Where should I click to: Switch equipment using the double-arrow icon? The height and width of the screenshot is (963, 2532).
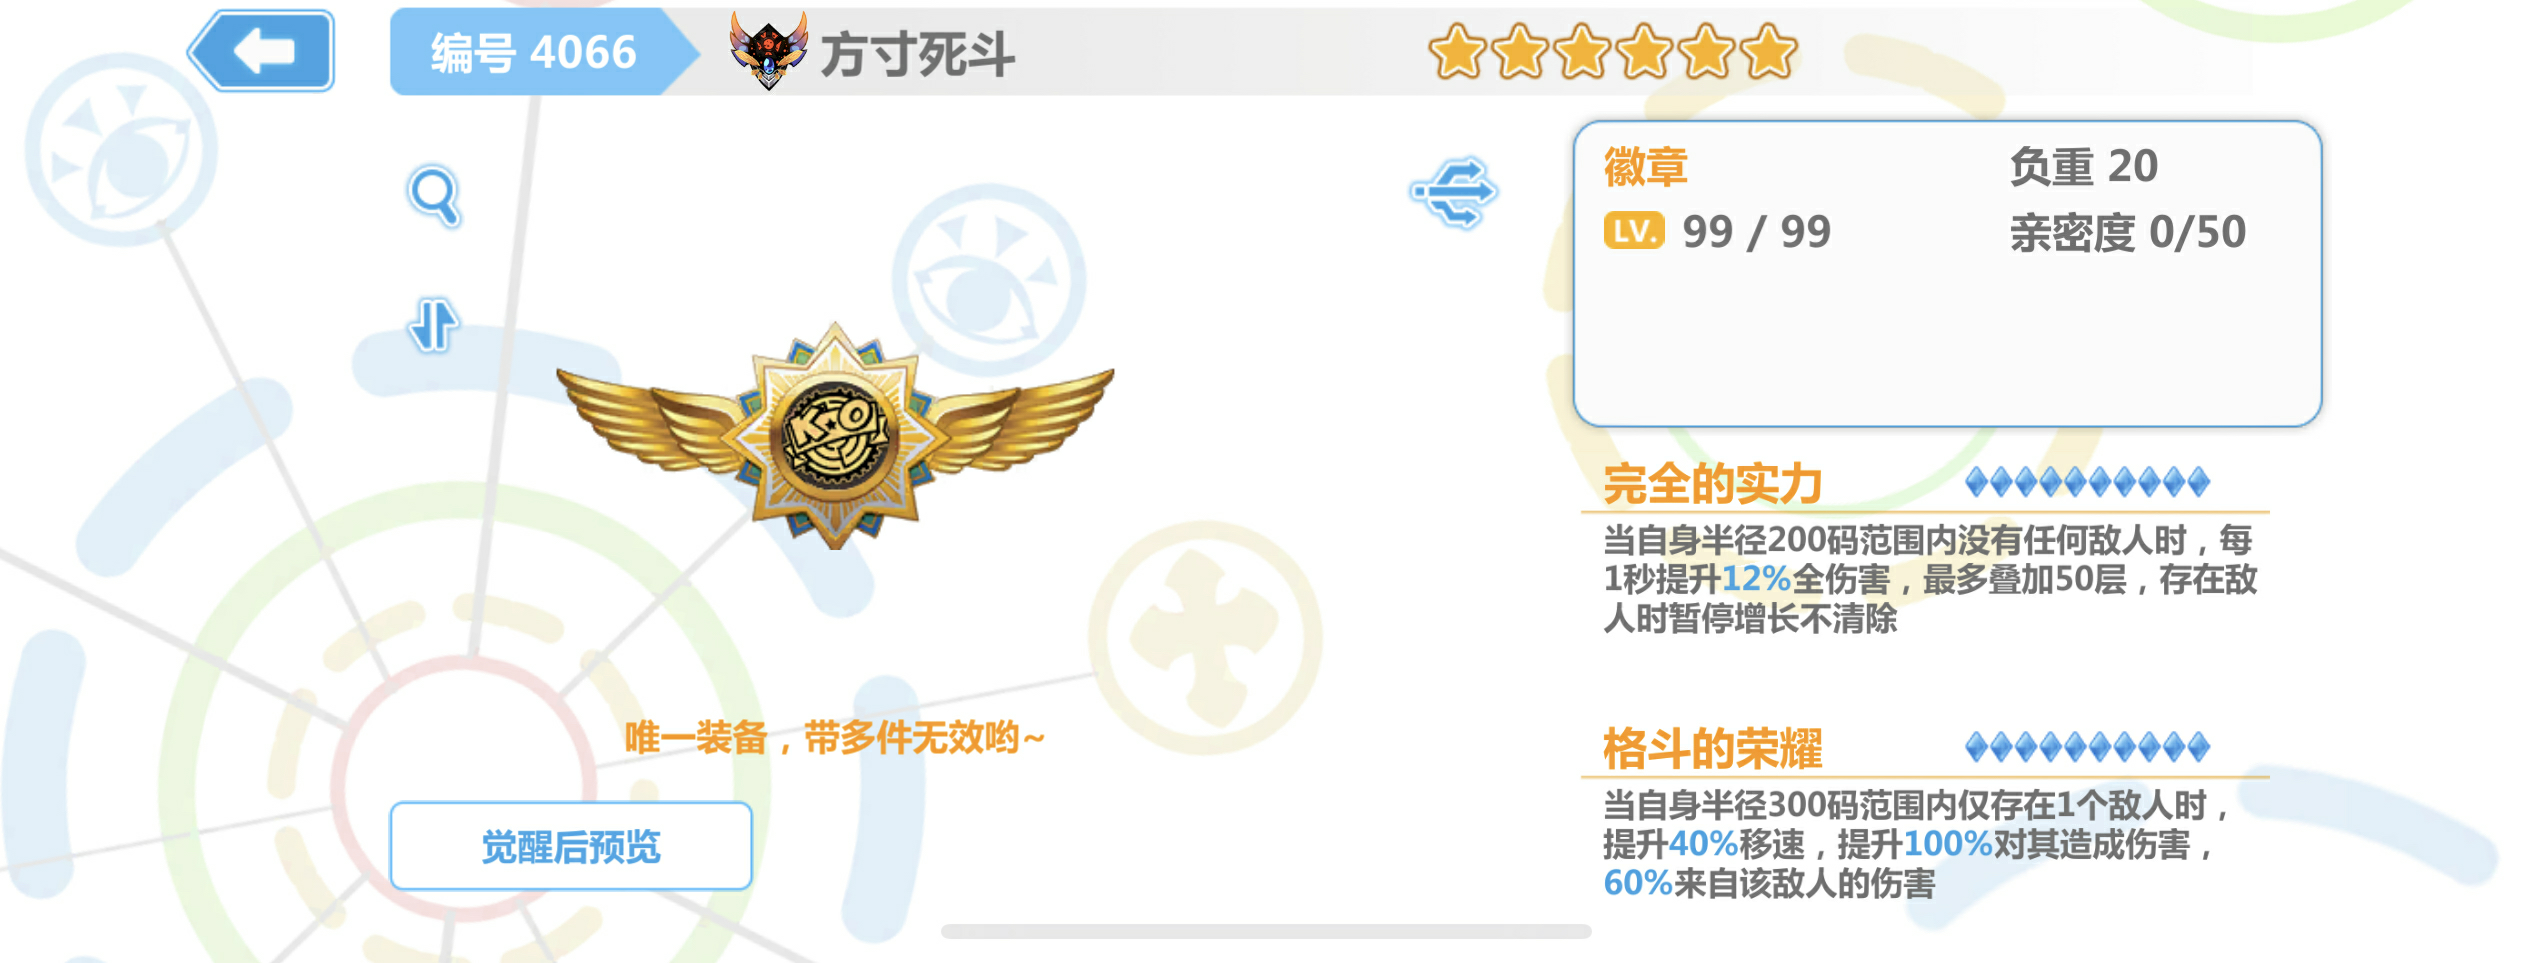coord(1454,192)
